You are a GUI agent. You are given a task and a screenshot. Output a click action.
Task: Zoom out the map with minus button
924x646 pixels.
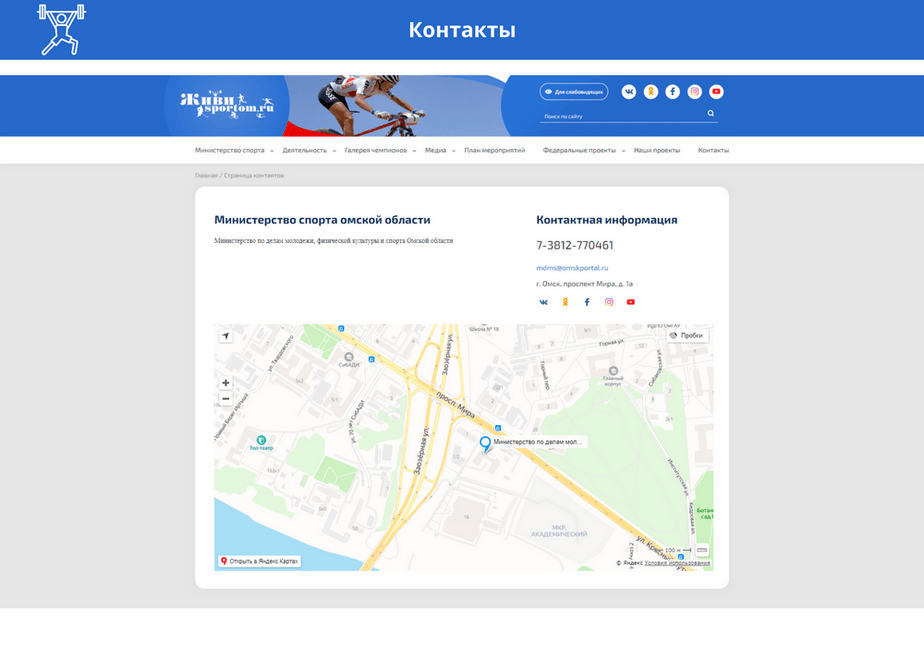226,399
